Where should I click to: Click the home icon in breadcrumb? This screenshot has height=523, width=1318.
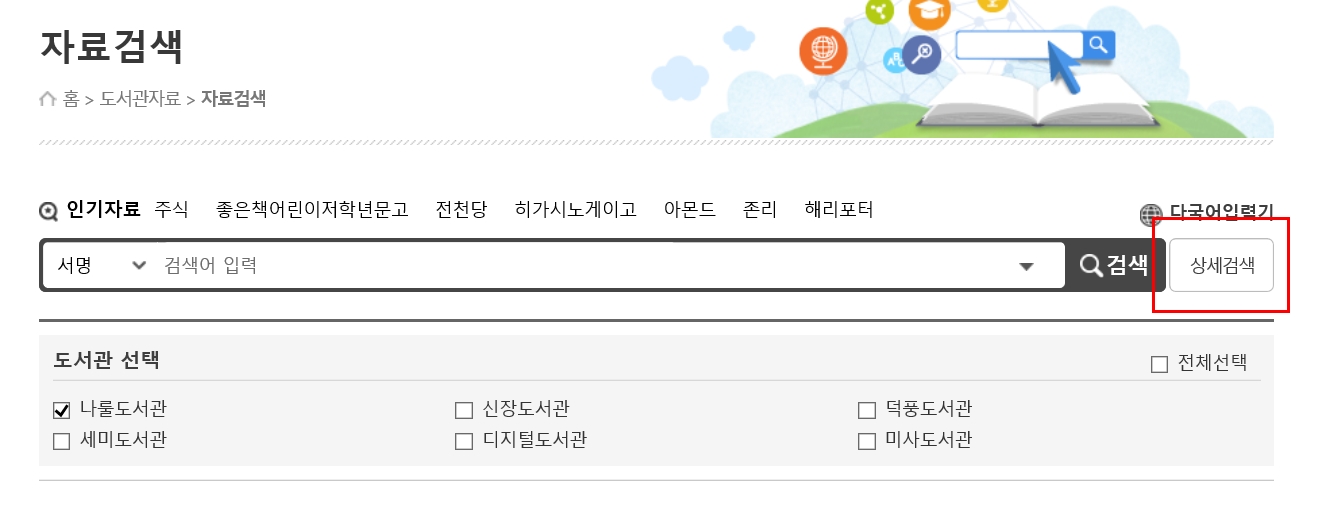(48, 98)
